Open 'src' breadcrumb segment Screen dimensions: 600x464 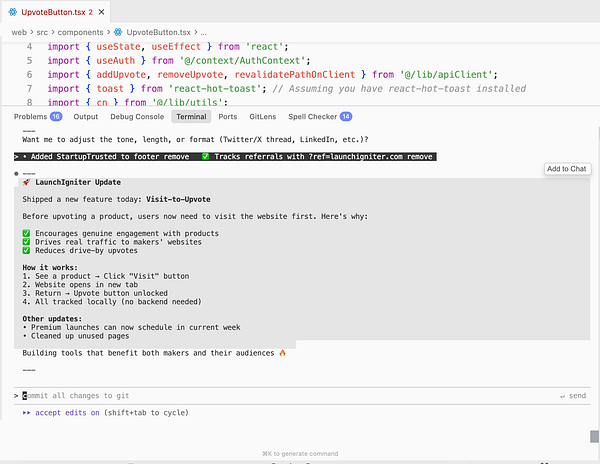42,32
